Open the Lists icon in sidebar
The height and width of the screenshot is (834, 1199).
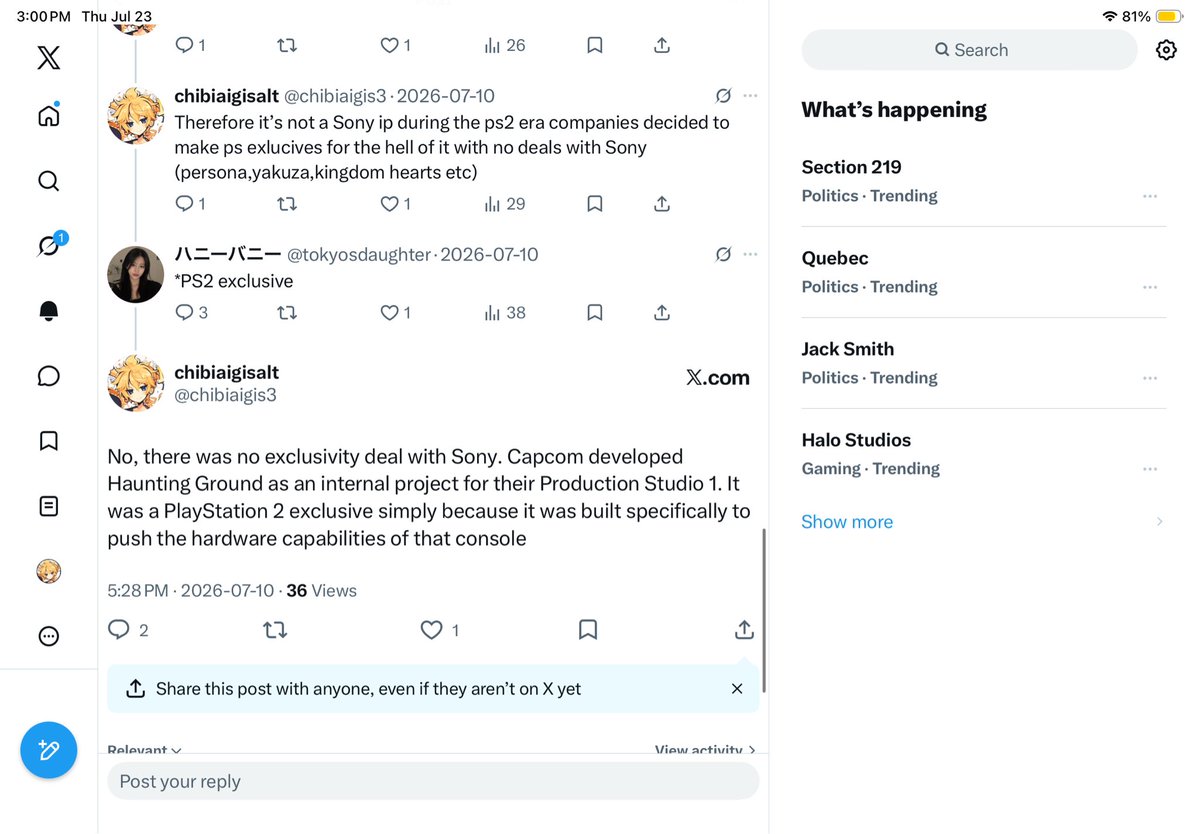coord(49,506)
